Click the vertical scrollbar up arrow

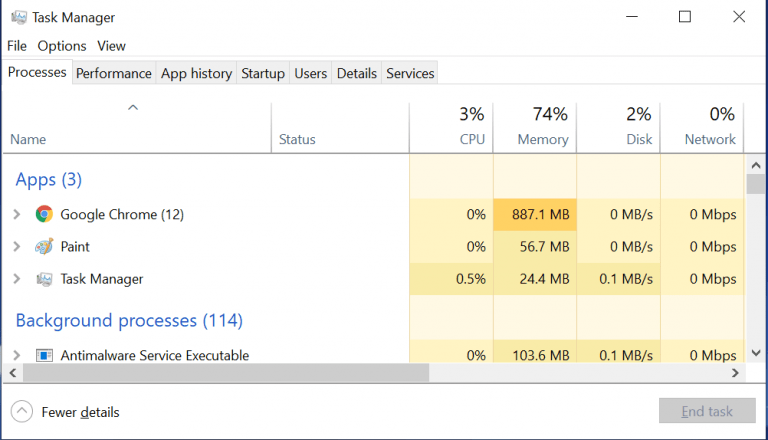(x=756, y=165)
